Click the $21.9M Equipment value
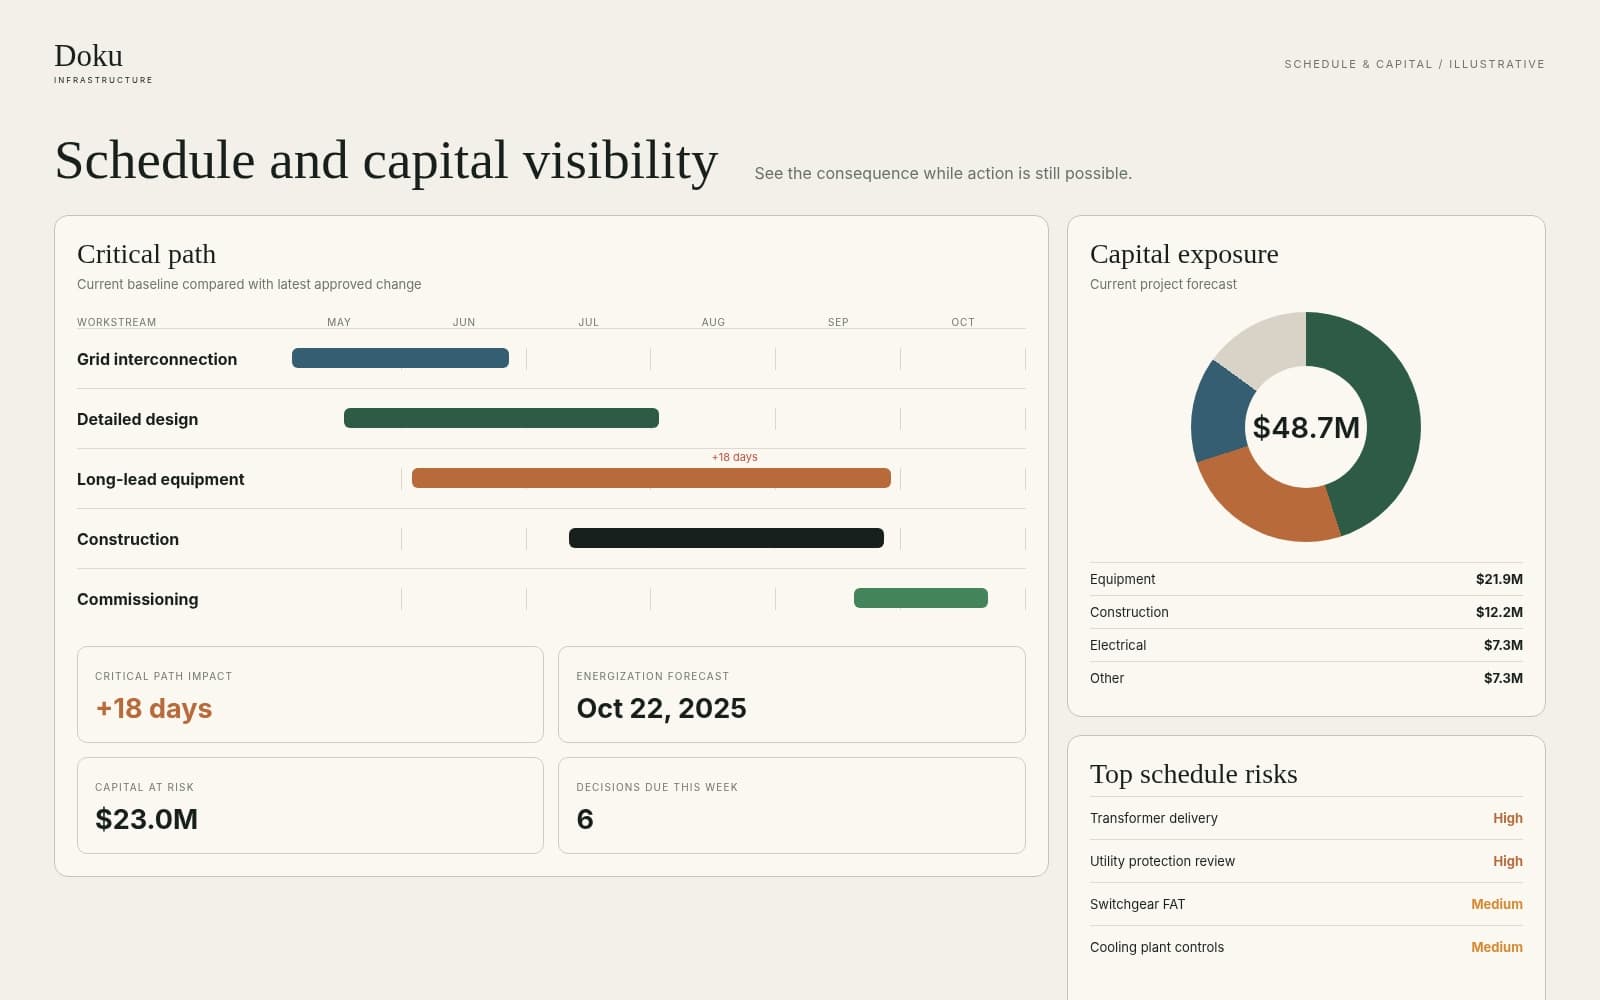 pos(1499,579)
